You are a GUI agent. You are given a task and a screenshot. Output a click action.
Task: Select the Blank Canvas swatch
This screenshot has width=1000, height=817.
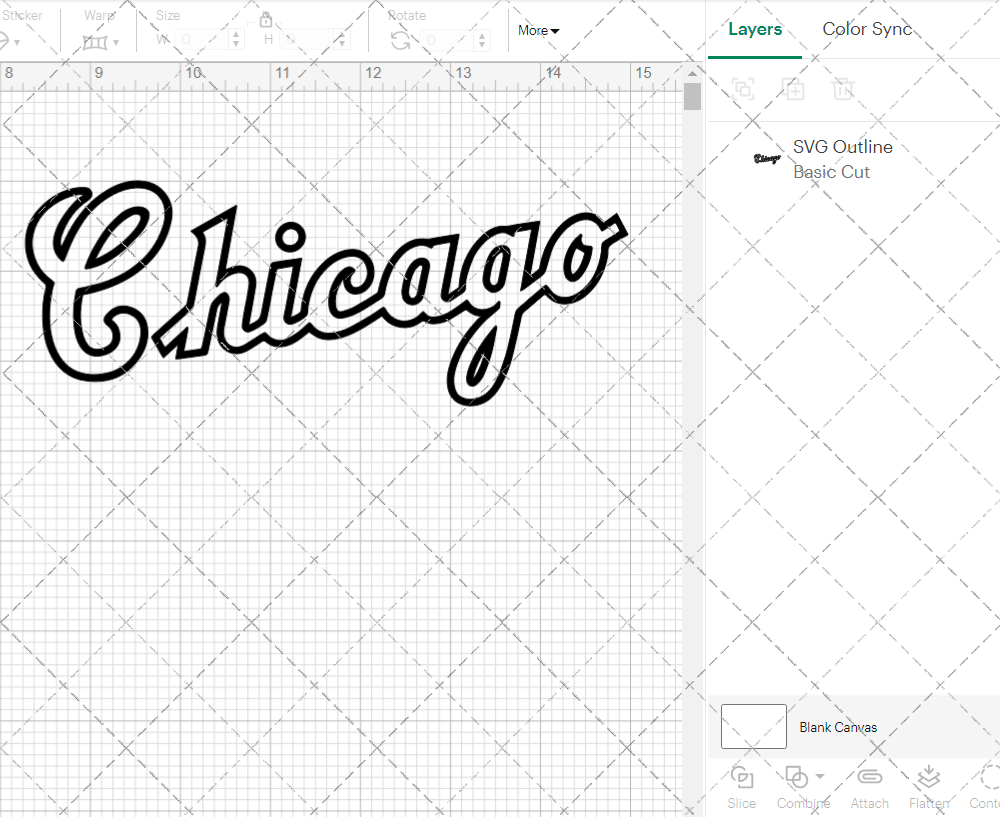tap(754, 726)
